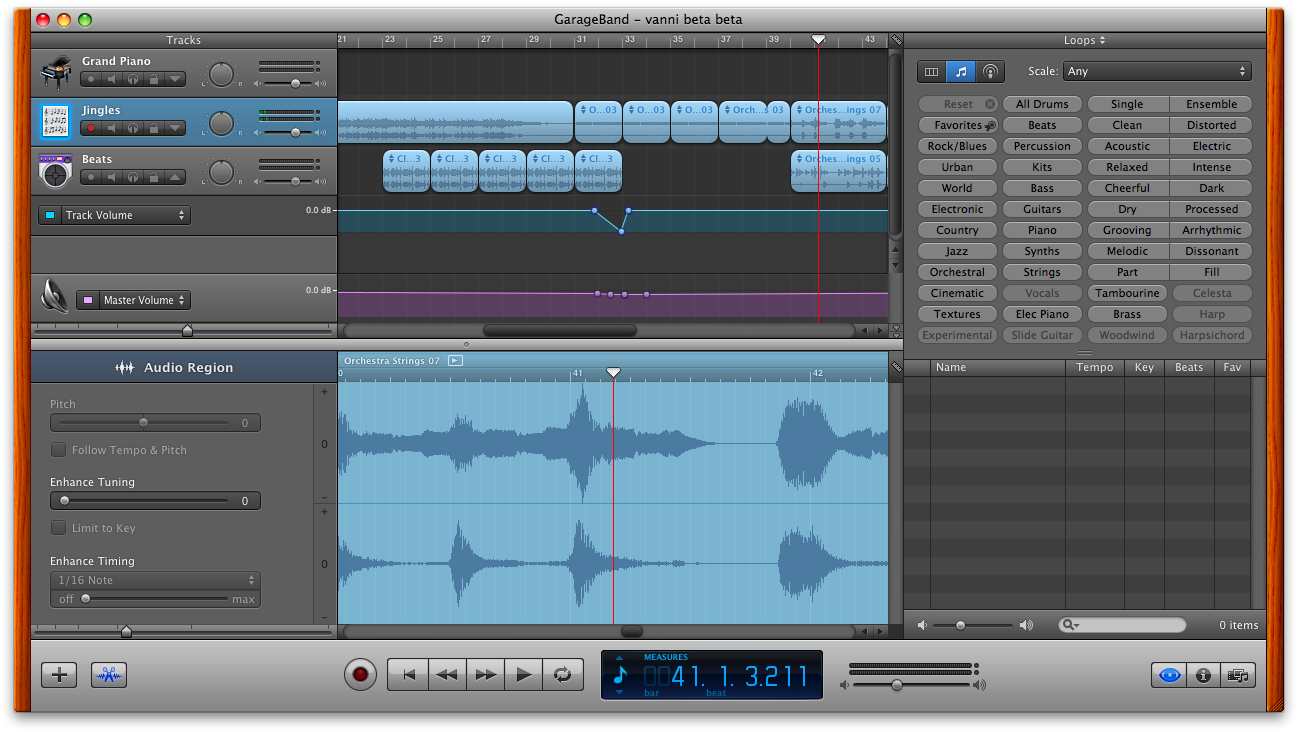
Task: Add a new track with plus button
Action: (59, 675)
